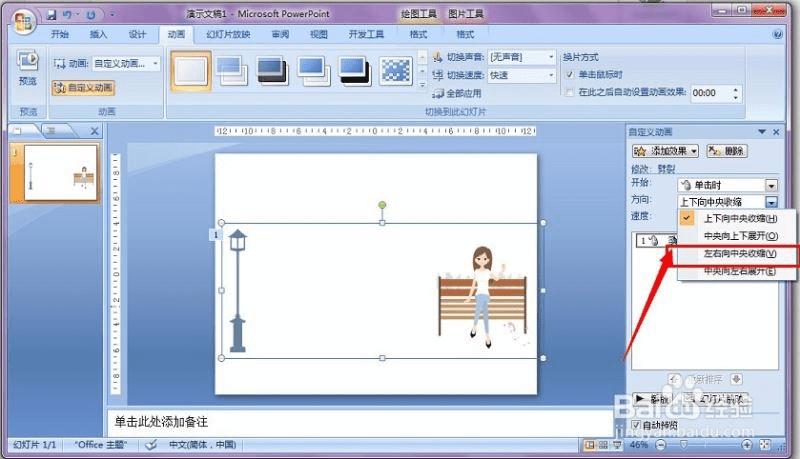
Task: Switch to the 开发工具 Developer tab
Action: pos(366,34)
